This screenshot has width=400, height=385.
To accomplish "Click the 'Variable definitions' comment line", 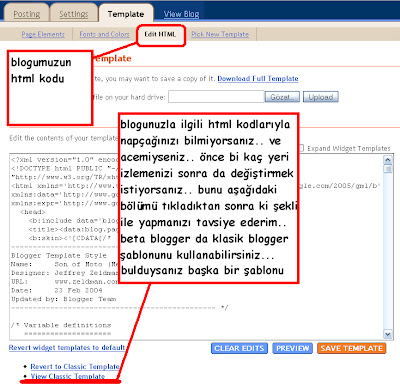I will pyautogui.click(x=61, y=325).
